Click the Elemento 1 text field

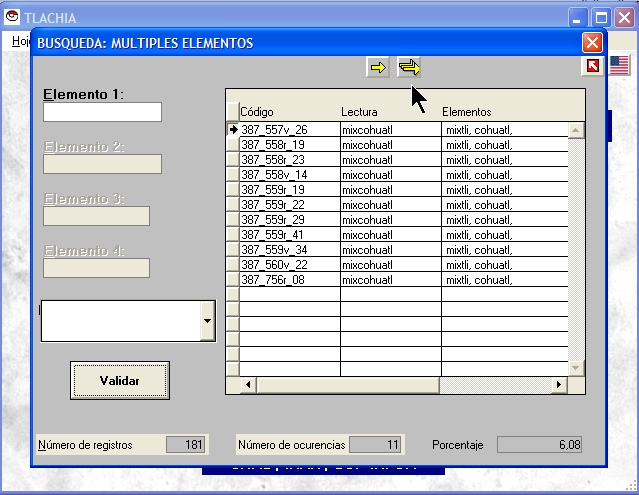(x=102, y=112)
